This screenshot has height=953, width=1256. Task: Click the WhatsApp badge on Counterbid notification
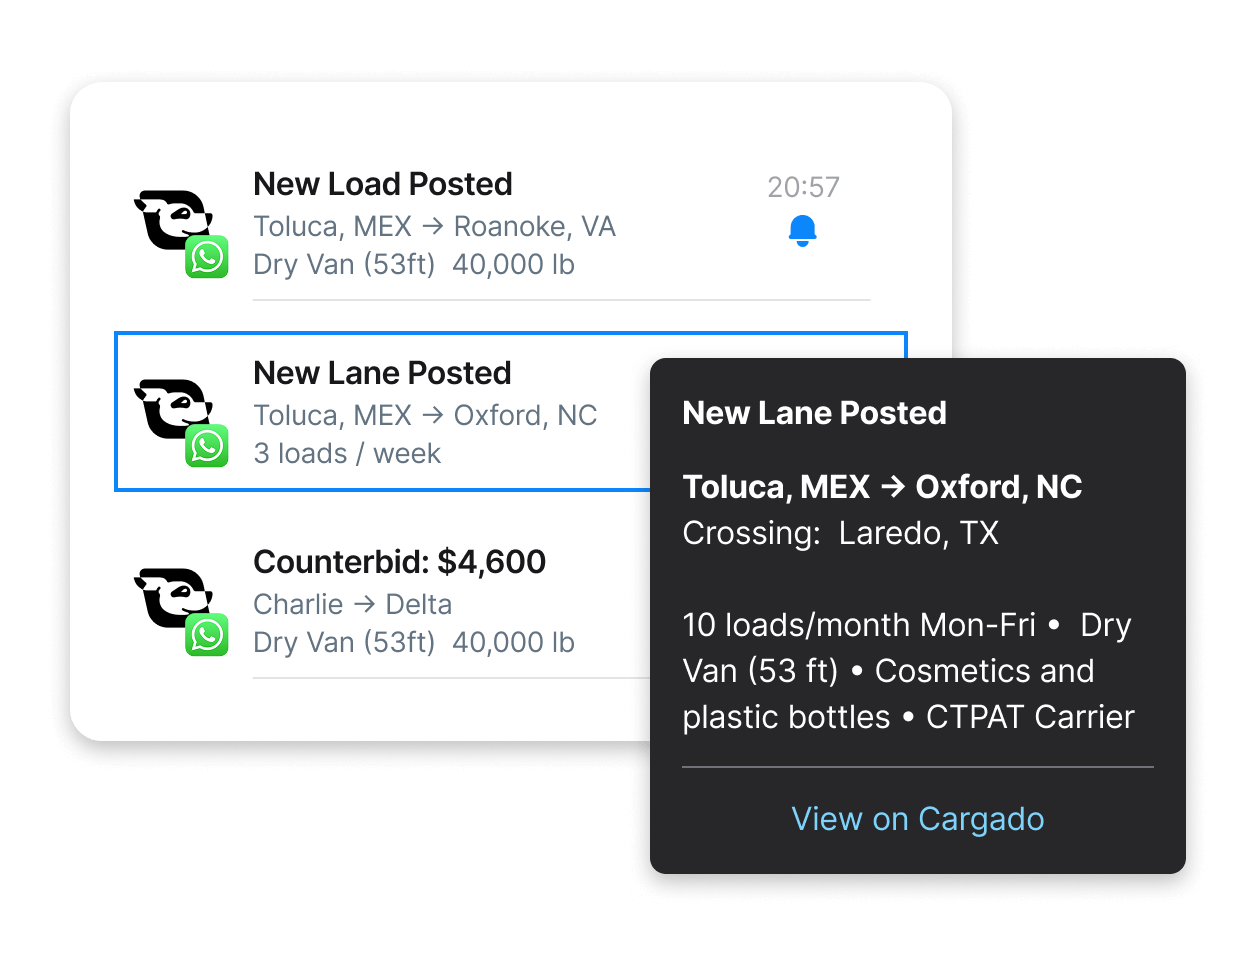[207, 635]
